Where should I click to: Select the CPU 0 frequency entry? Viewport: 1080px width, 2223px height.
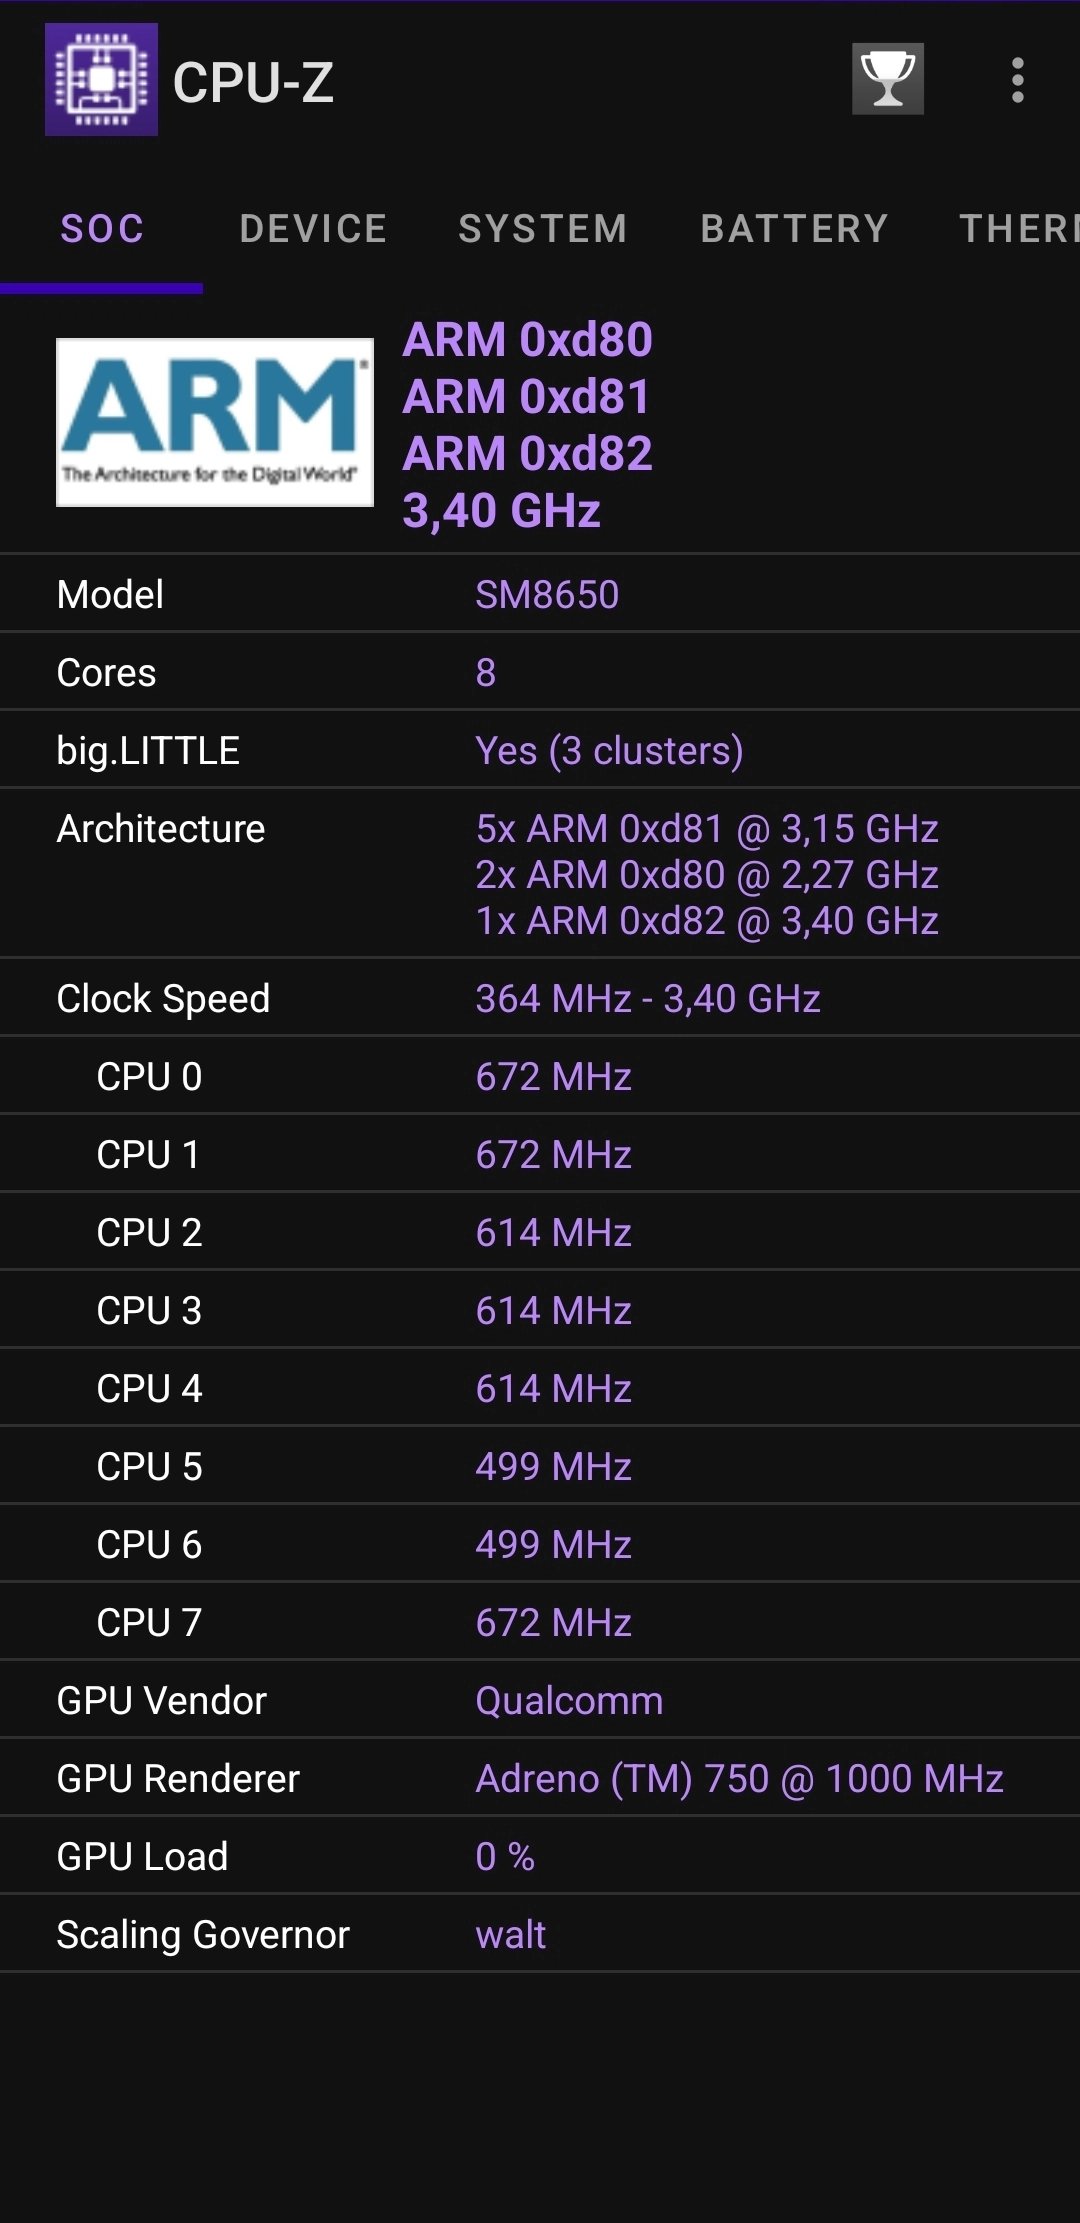[x=553, y=1076]
